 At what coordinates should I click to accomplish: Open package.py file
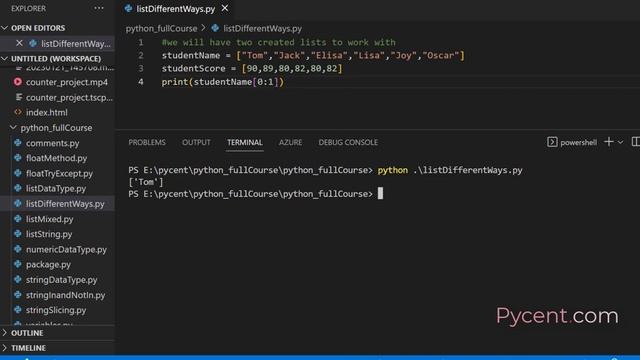(48, 264)
